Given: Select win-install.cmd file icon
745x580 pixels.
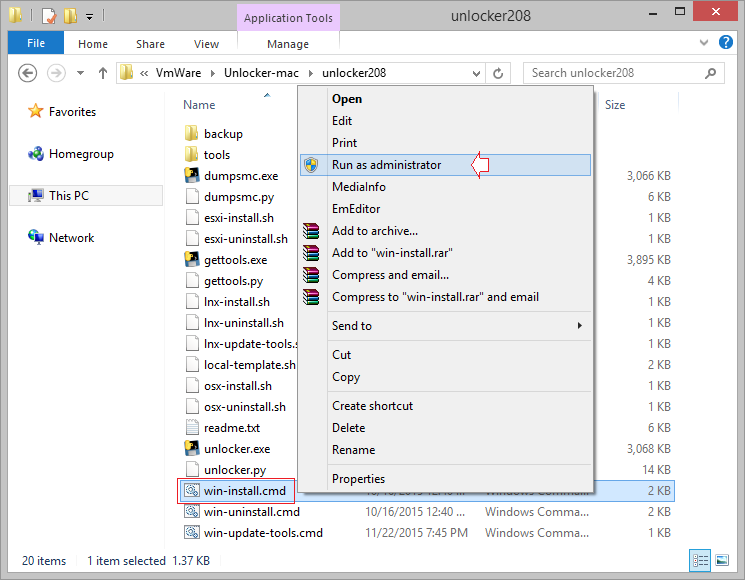Looking at the screenshot, I should [192, 491].
